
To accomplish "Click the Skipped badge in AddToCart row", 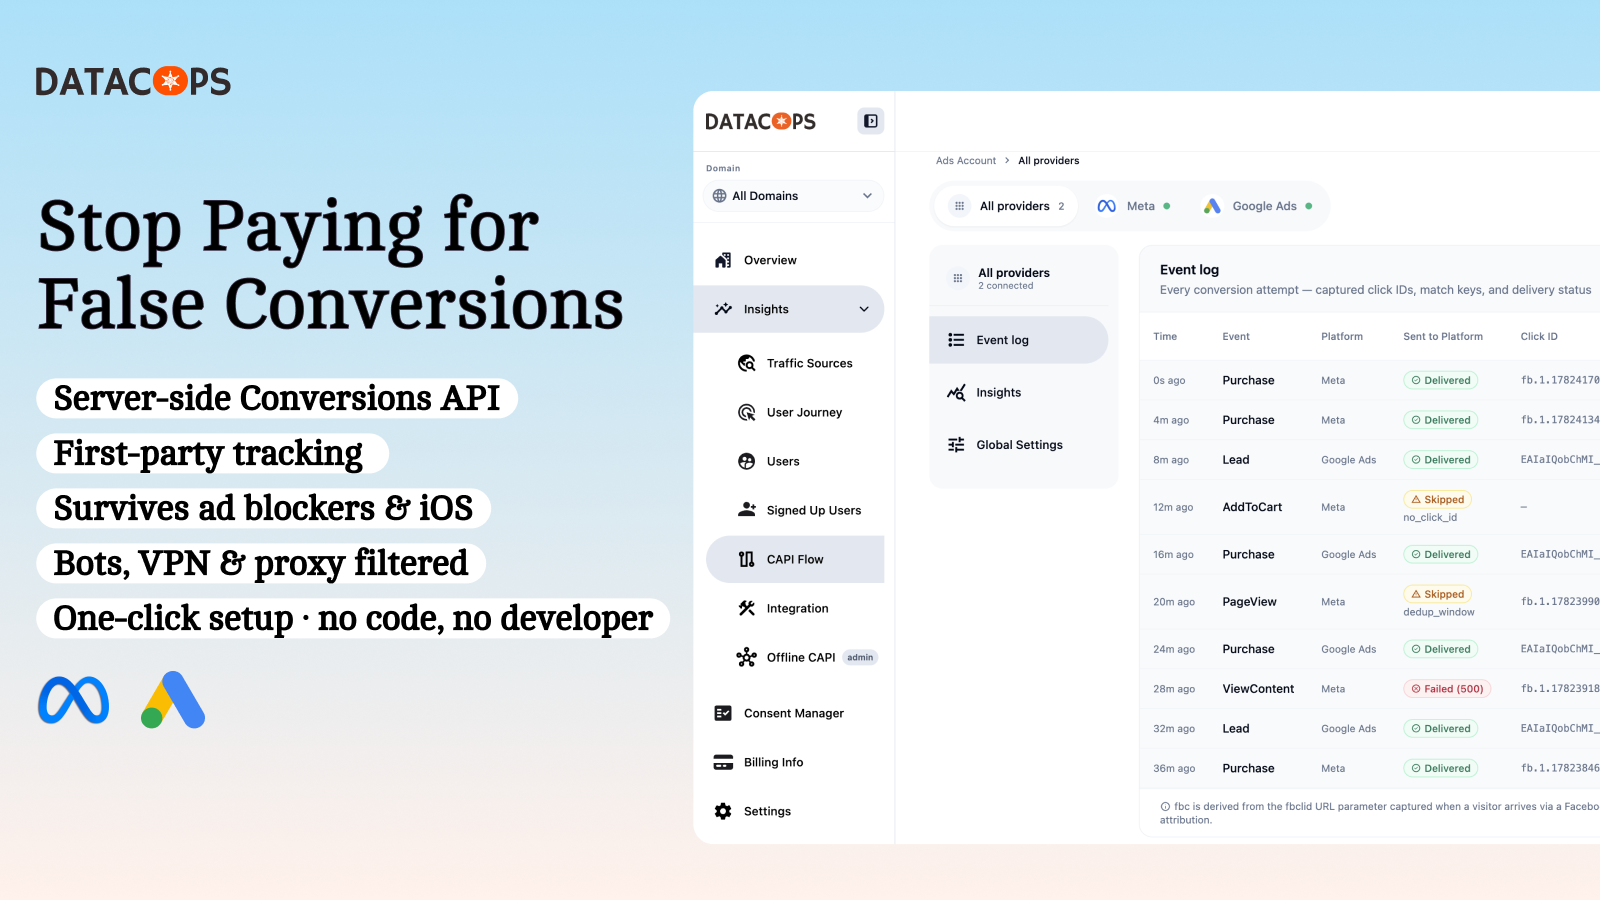I will tap(1437, 499).
